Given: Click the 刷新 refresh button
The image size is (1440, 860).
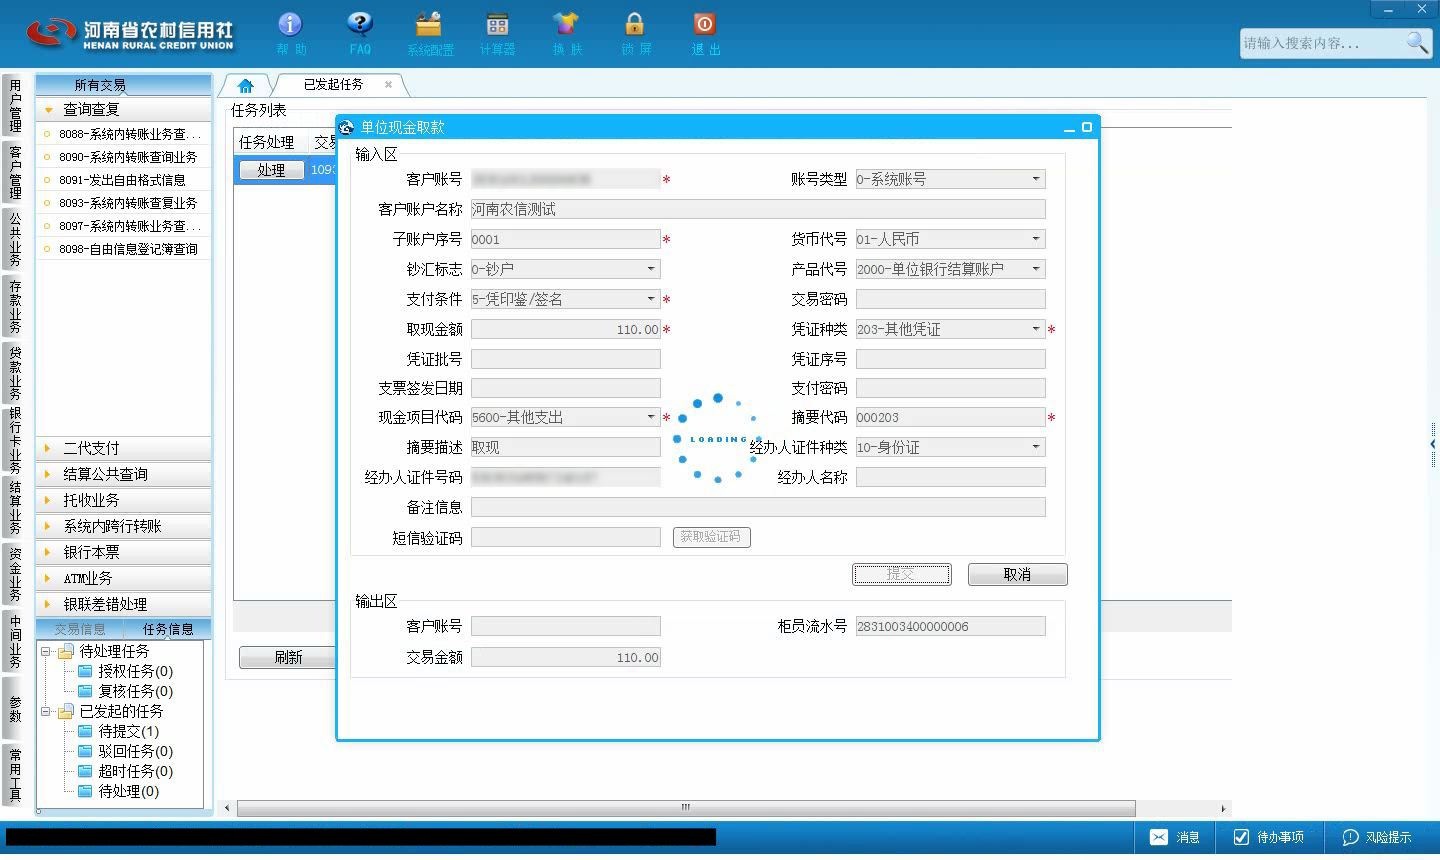Looking at the screenshot, I should (x=288, y=657).
